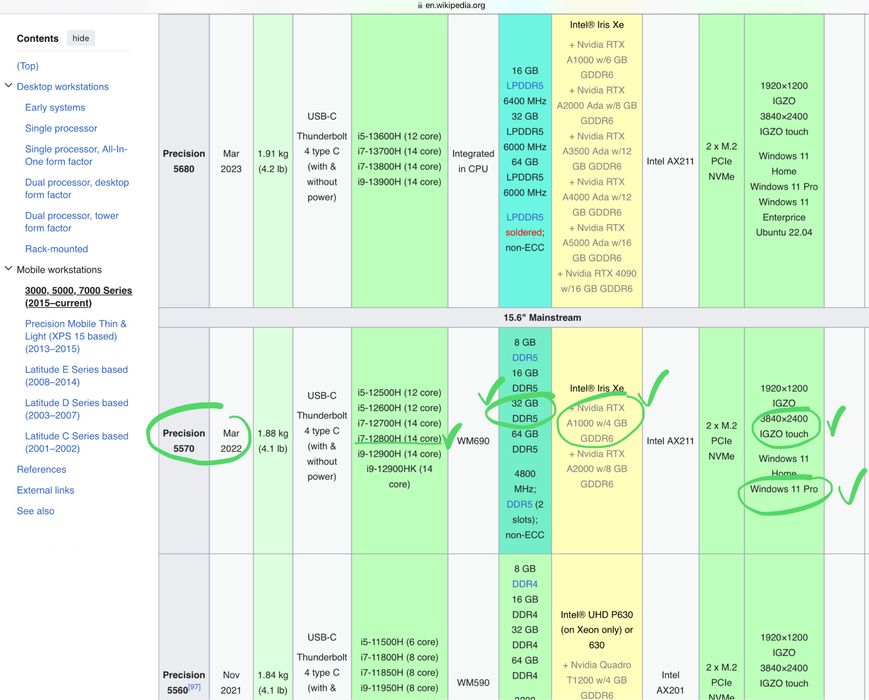Go to External links section
Screen dimensions: 869x700
click(x=45, y=490)
